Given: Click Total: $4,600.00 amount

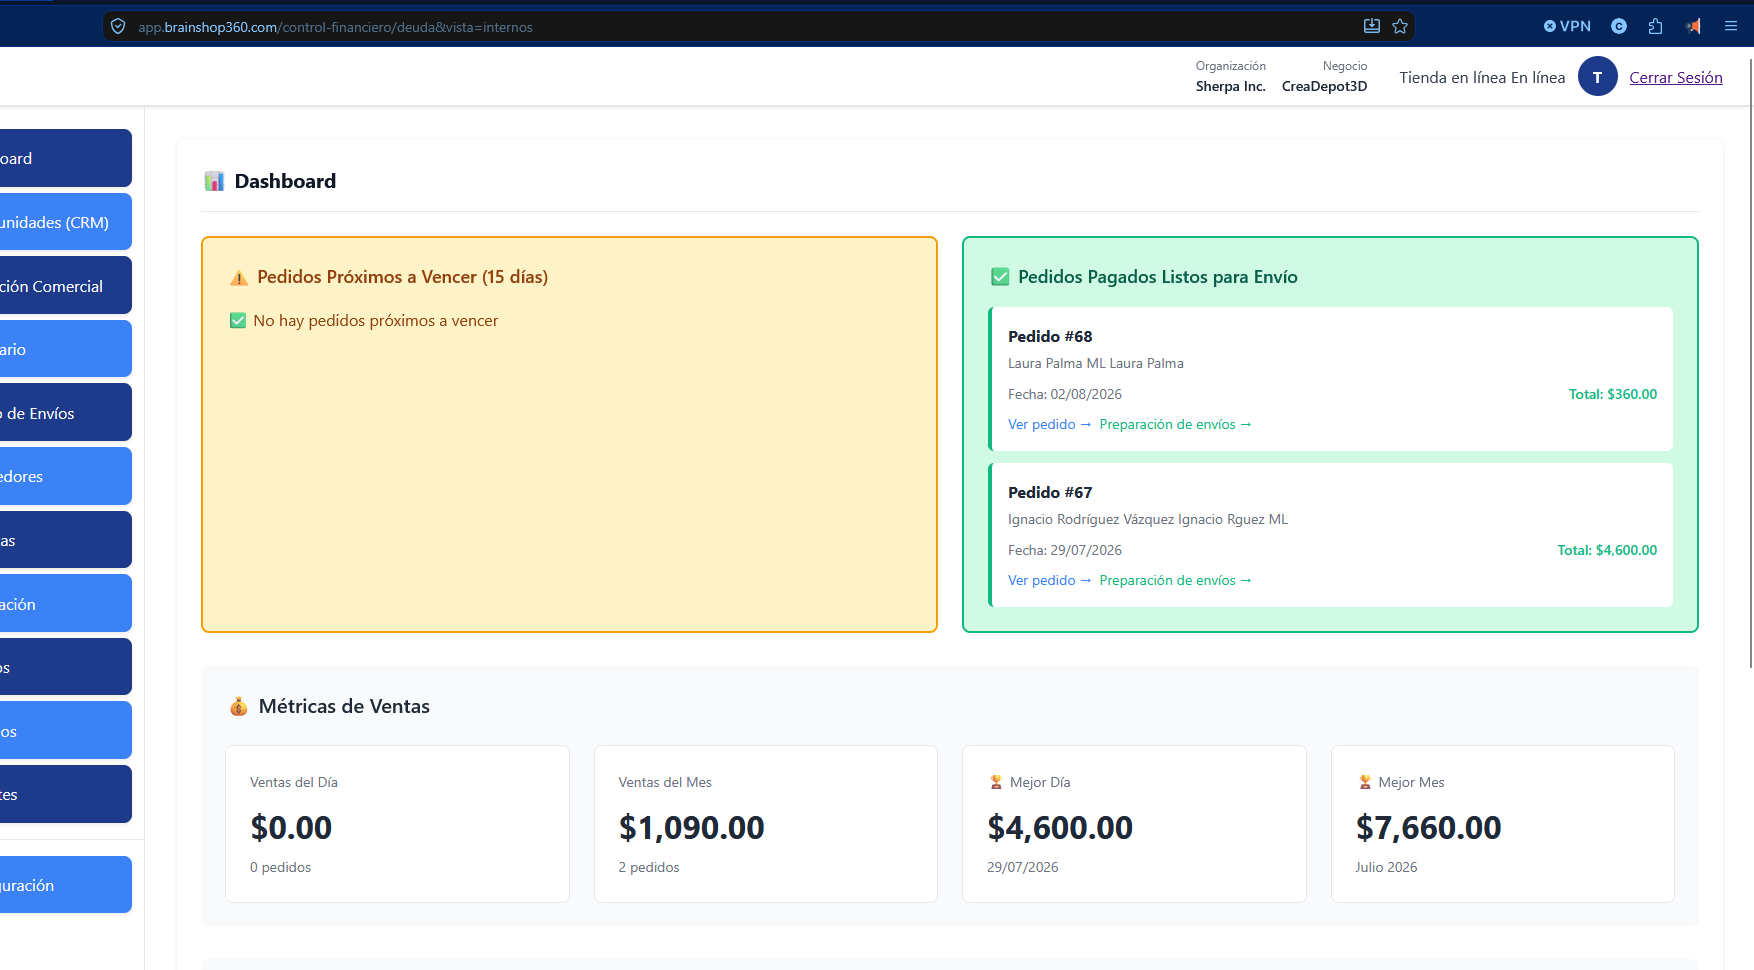Looking at the screenshot, I should click(x=1607, y=550).
